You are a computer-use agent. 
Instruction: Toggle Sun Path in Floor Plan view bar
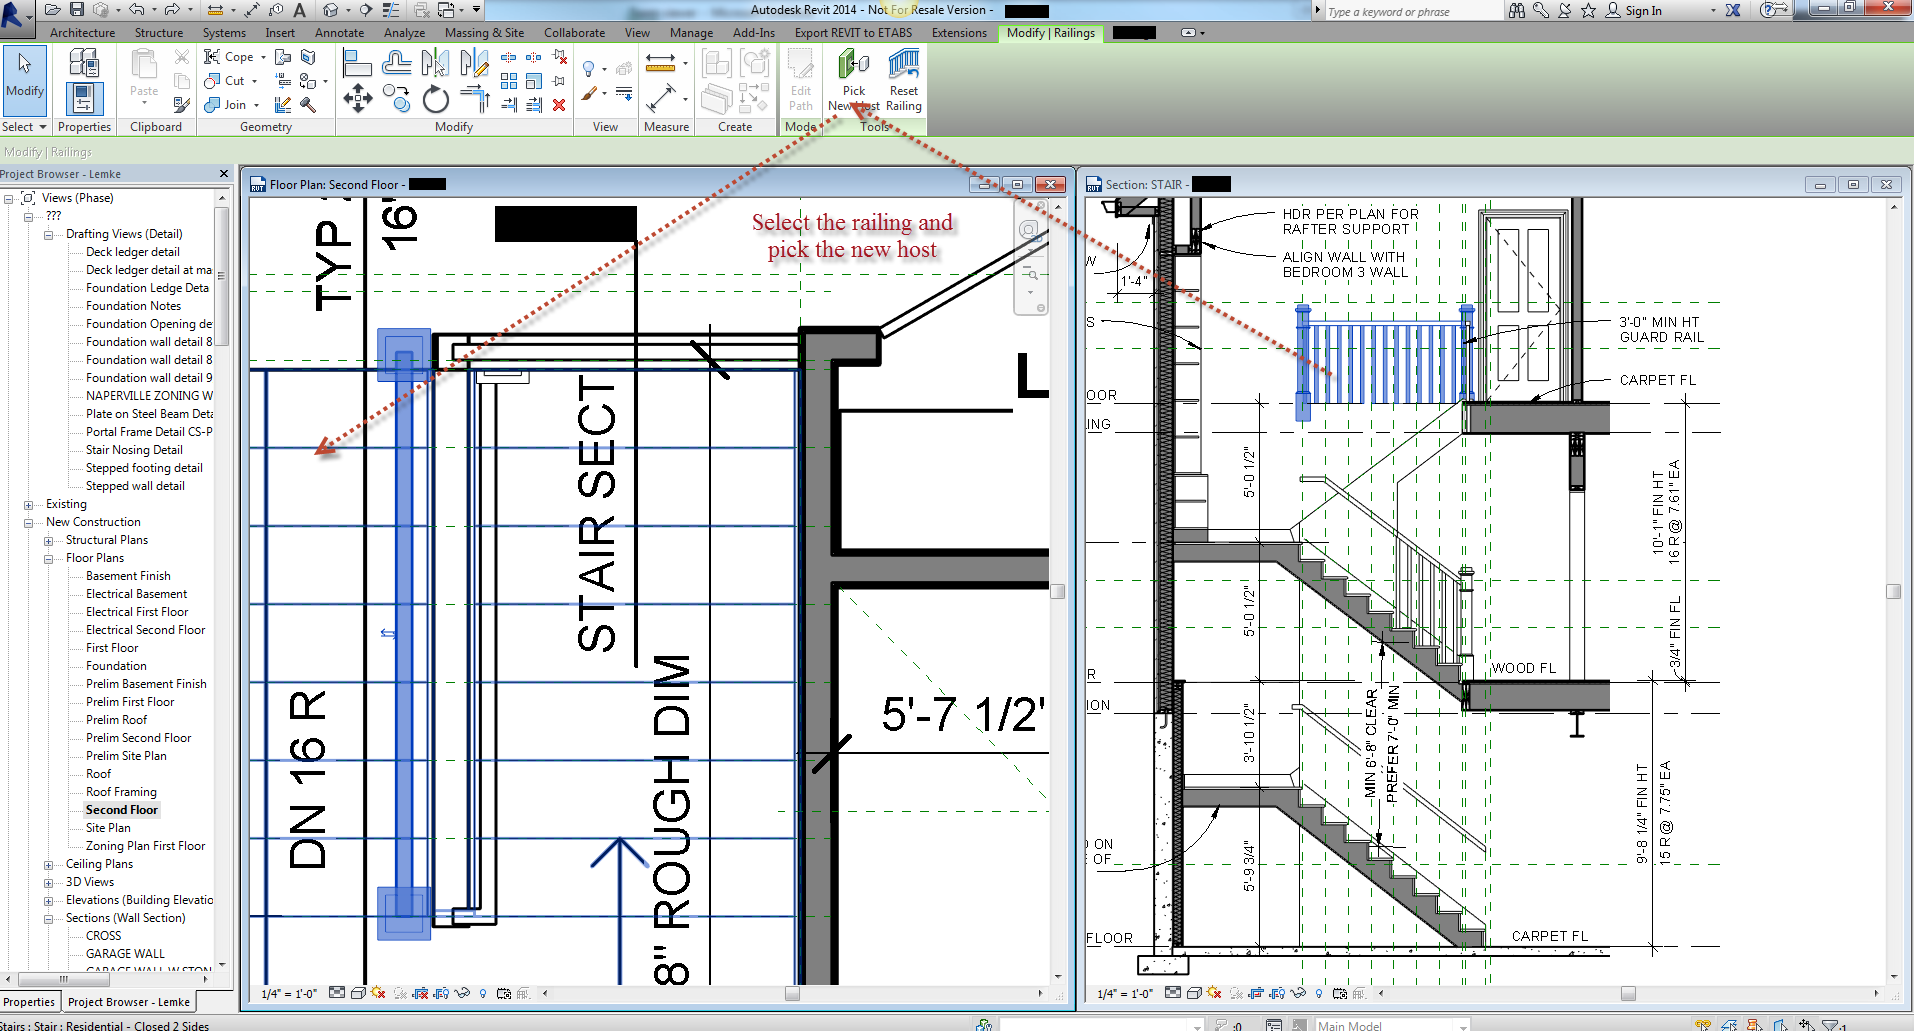[x=378, y=993]
